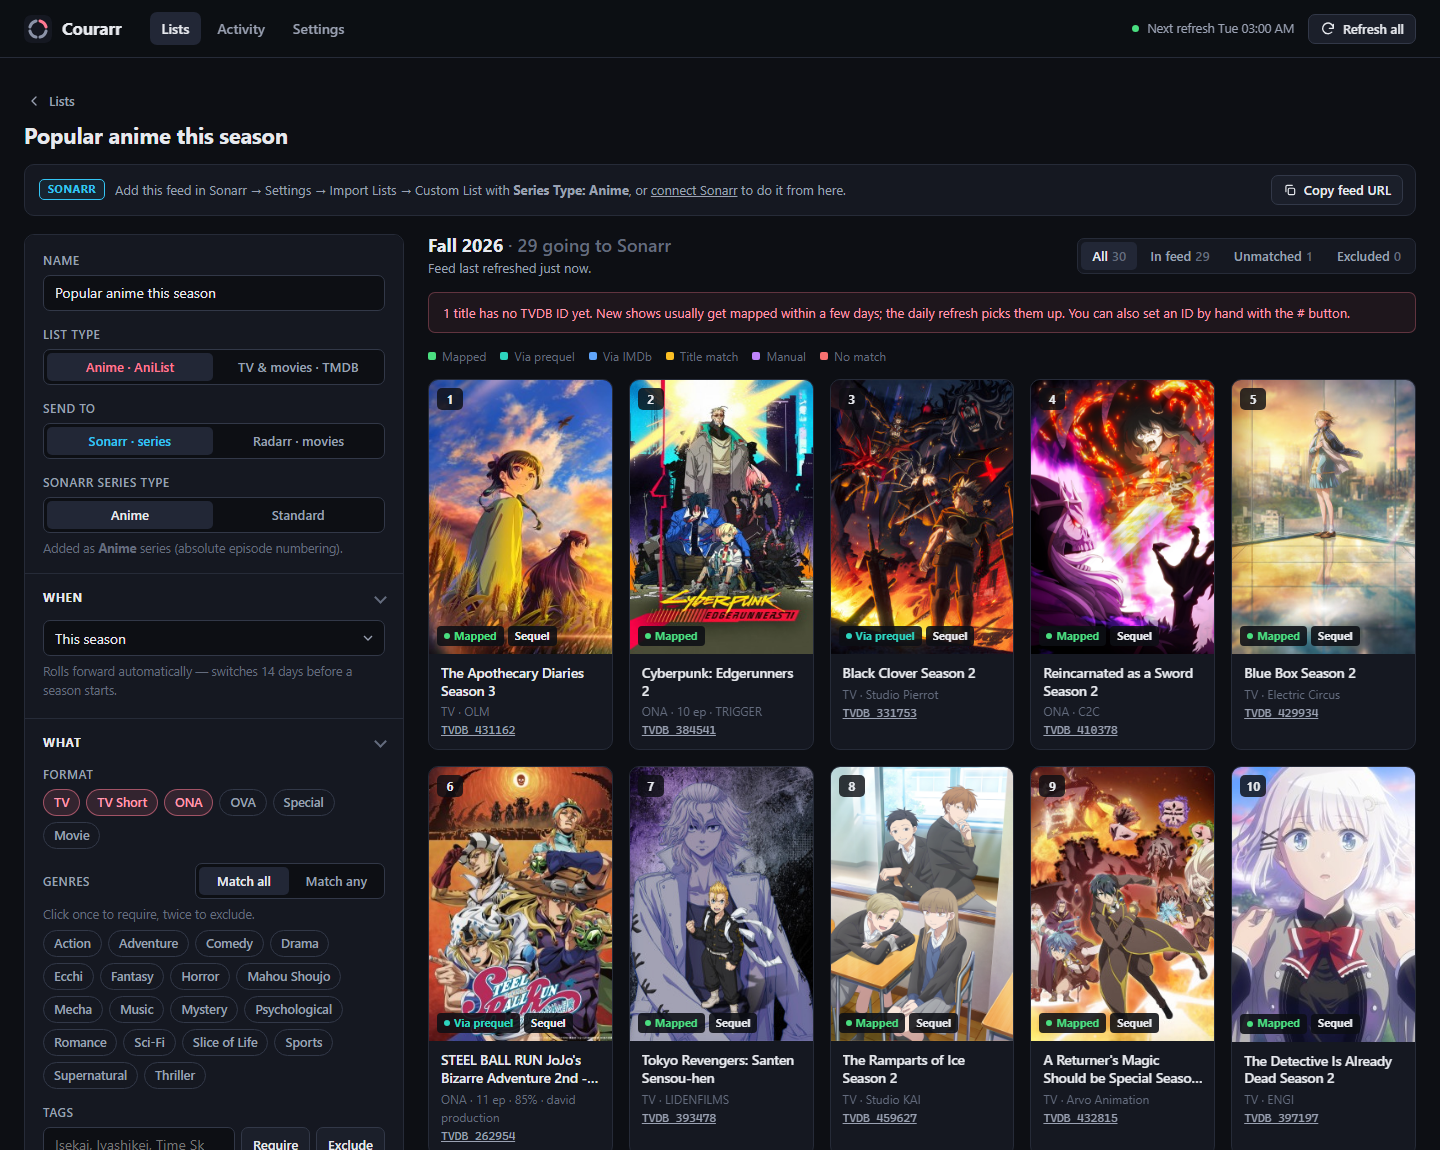This screenshot has width=1440, height=1150.
Task: Open the Activity nav tab
Action: pos(241,29)
